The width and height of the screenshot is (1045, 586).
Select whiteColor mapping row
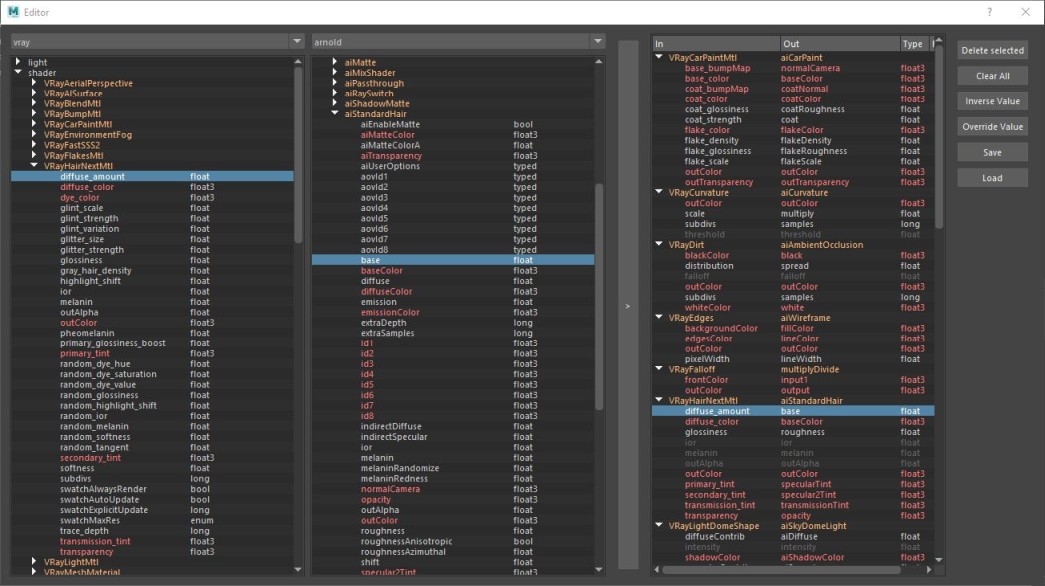tap(793, 307)
